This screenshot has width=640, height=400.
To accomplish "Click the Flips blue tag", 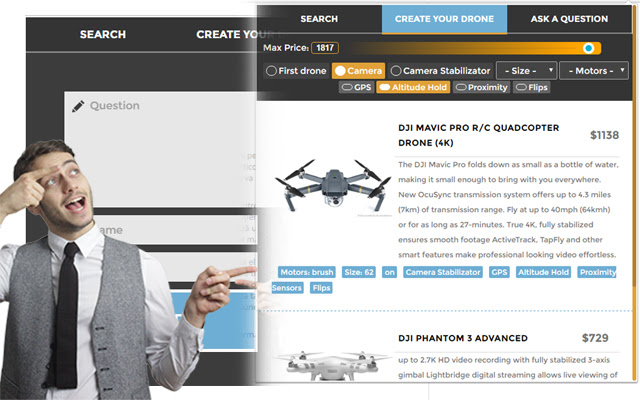I will pos(321,288).
